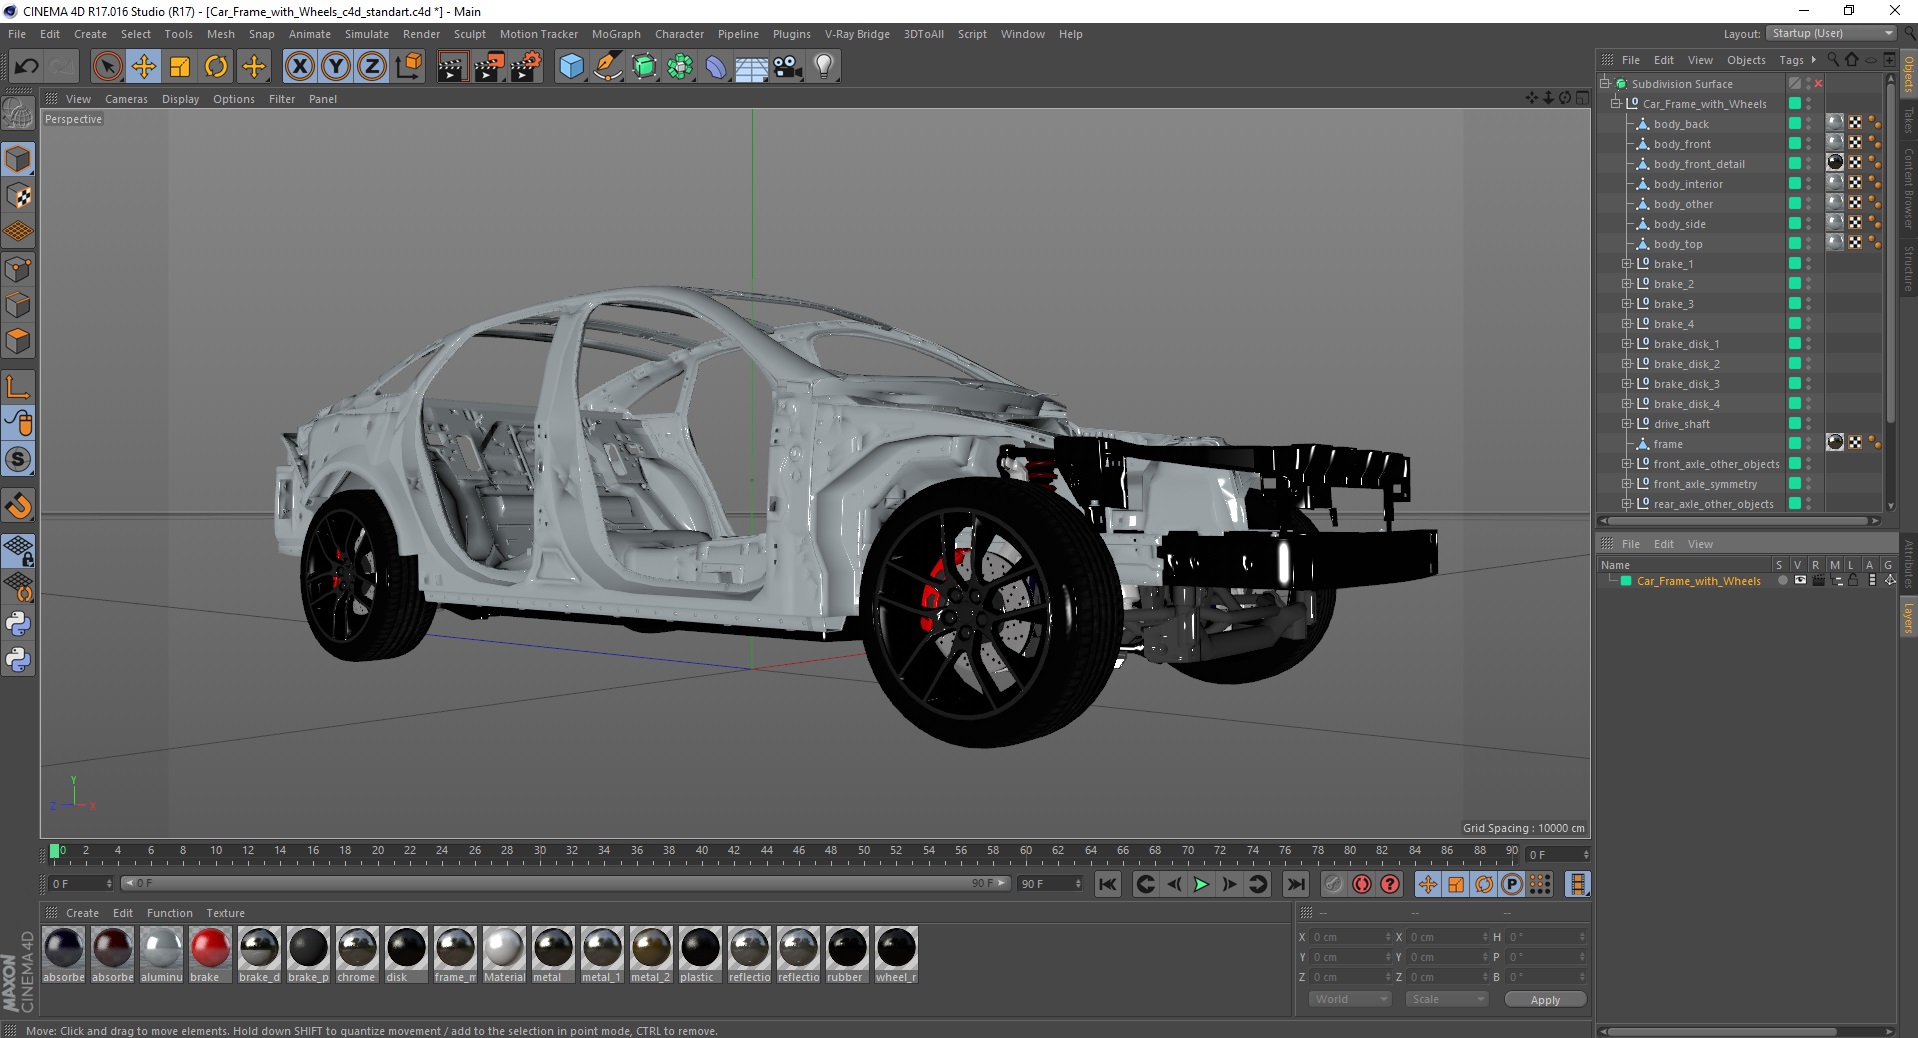Open the World coordinate dropdown
The image size is (1918, 1038).
1350,999
